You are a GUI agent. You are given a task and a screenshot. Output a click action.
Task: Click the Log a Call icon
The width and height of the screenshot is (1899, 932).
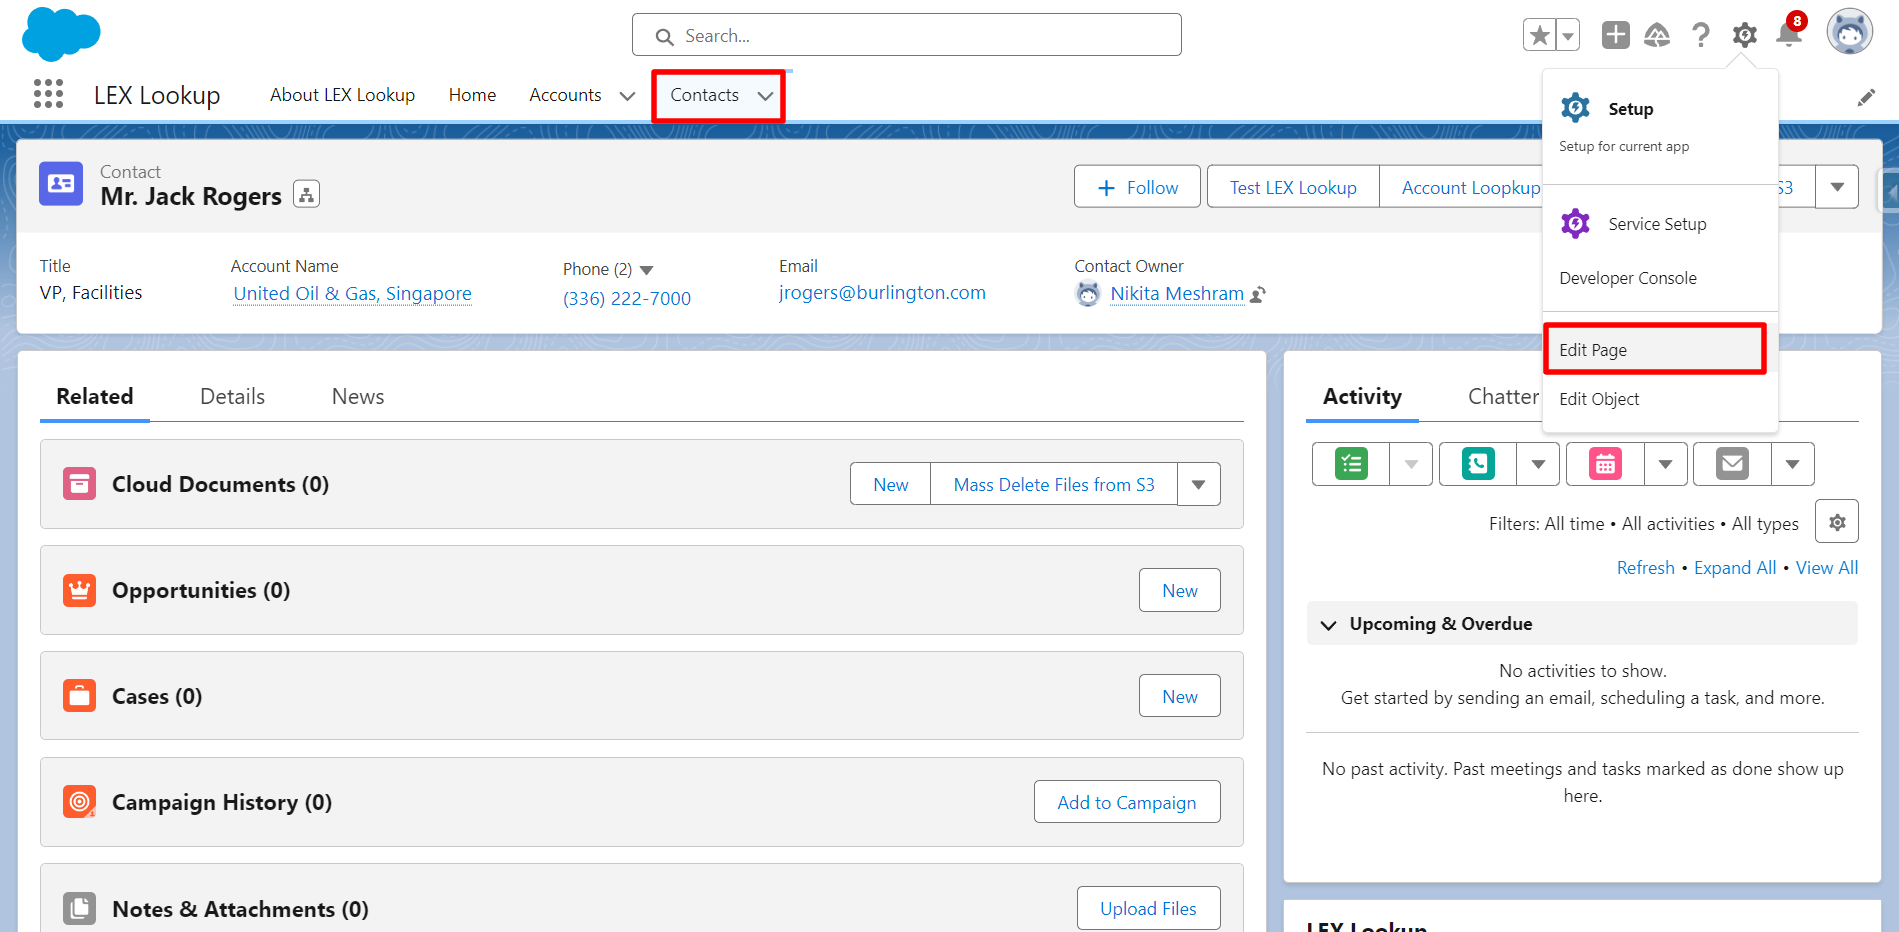1478,464
